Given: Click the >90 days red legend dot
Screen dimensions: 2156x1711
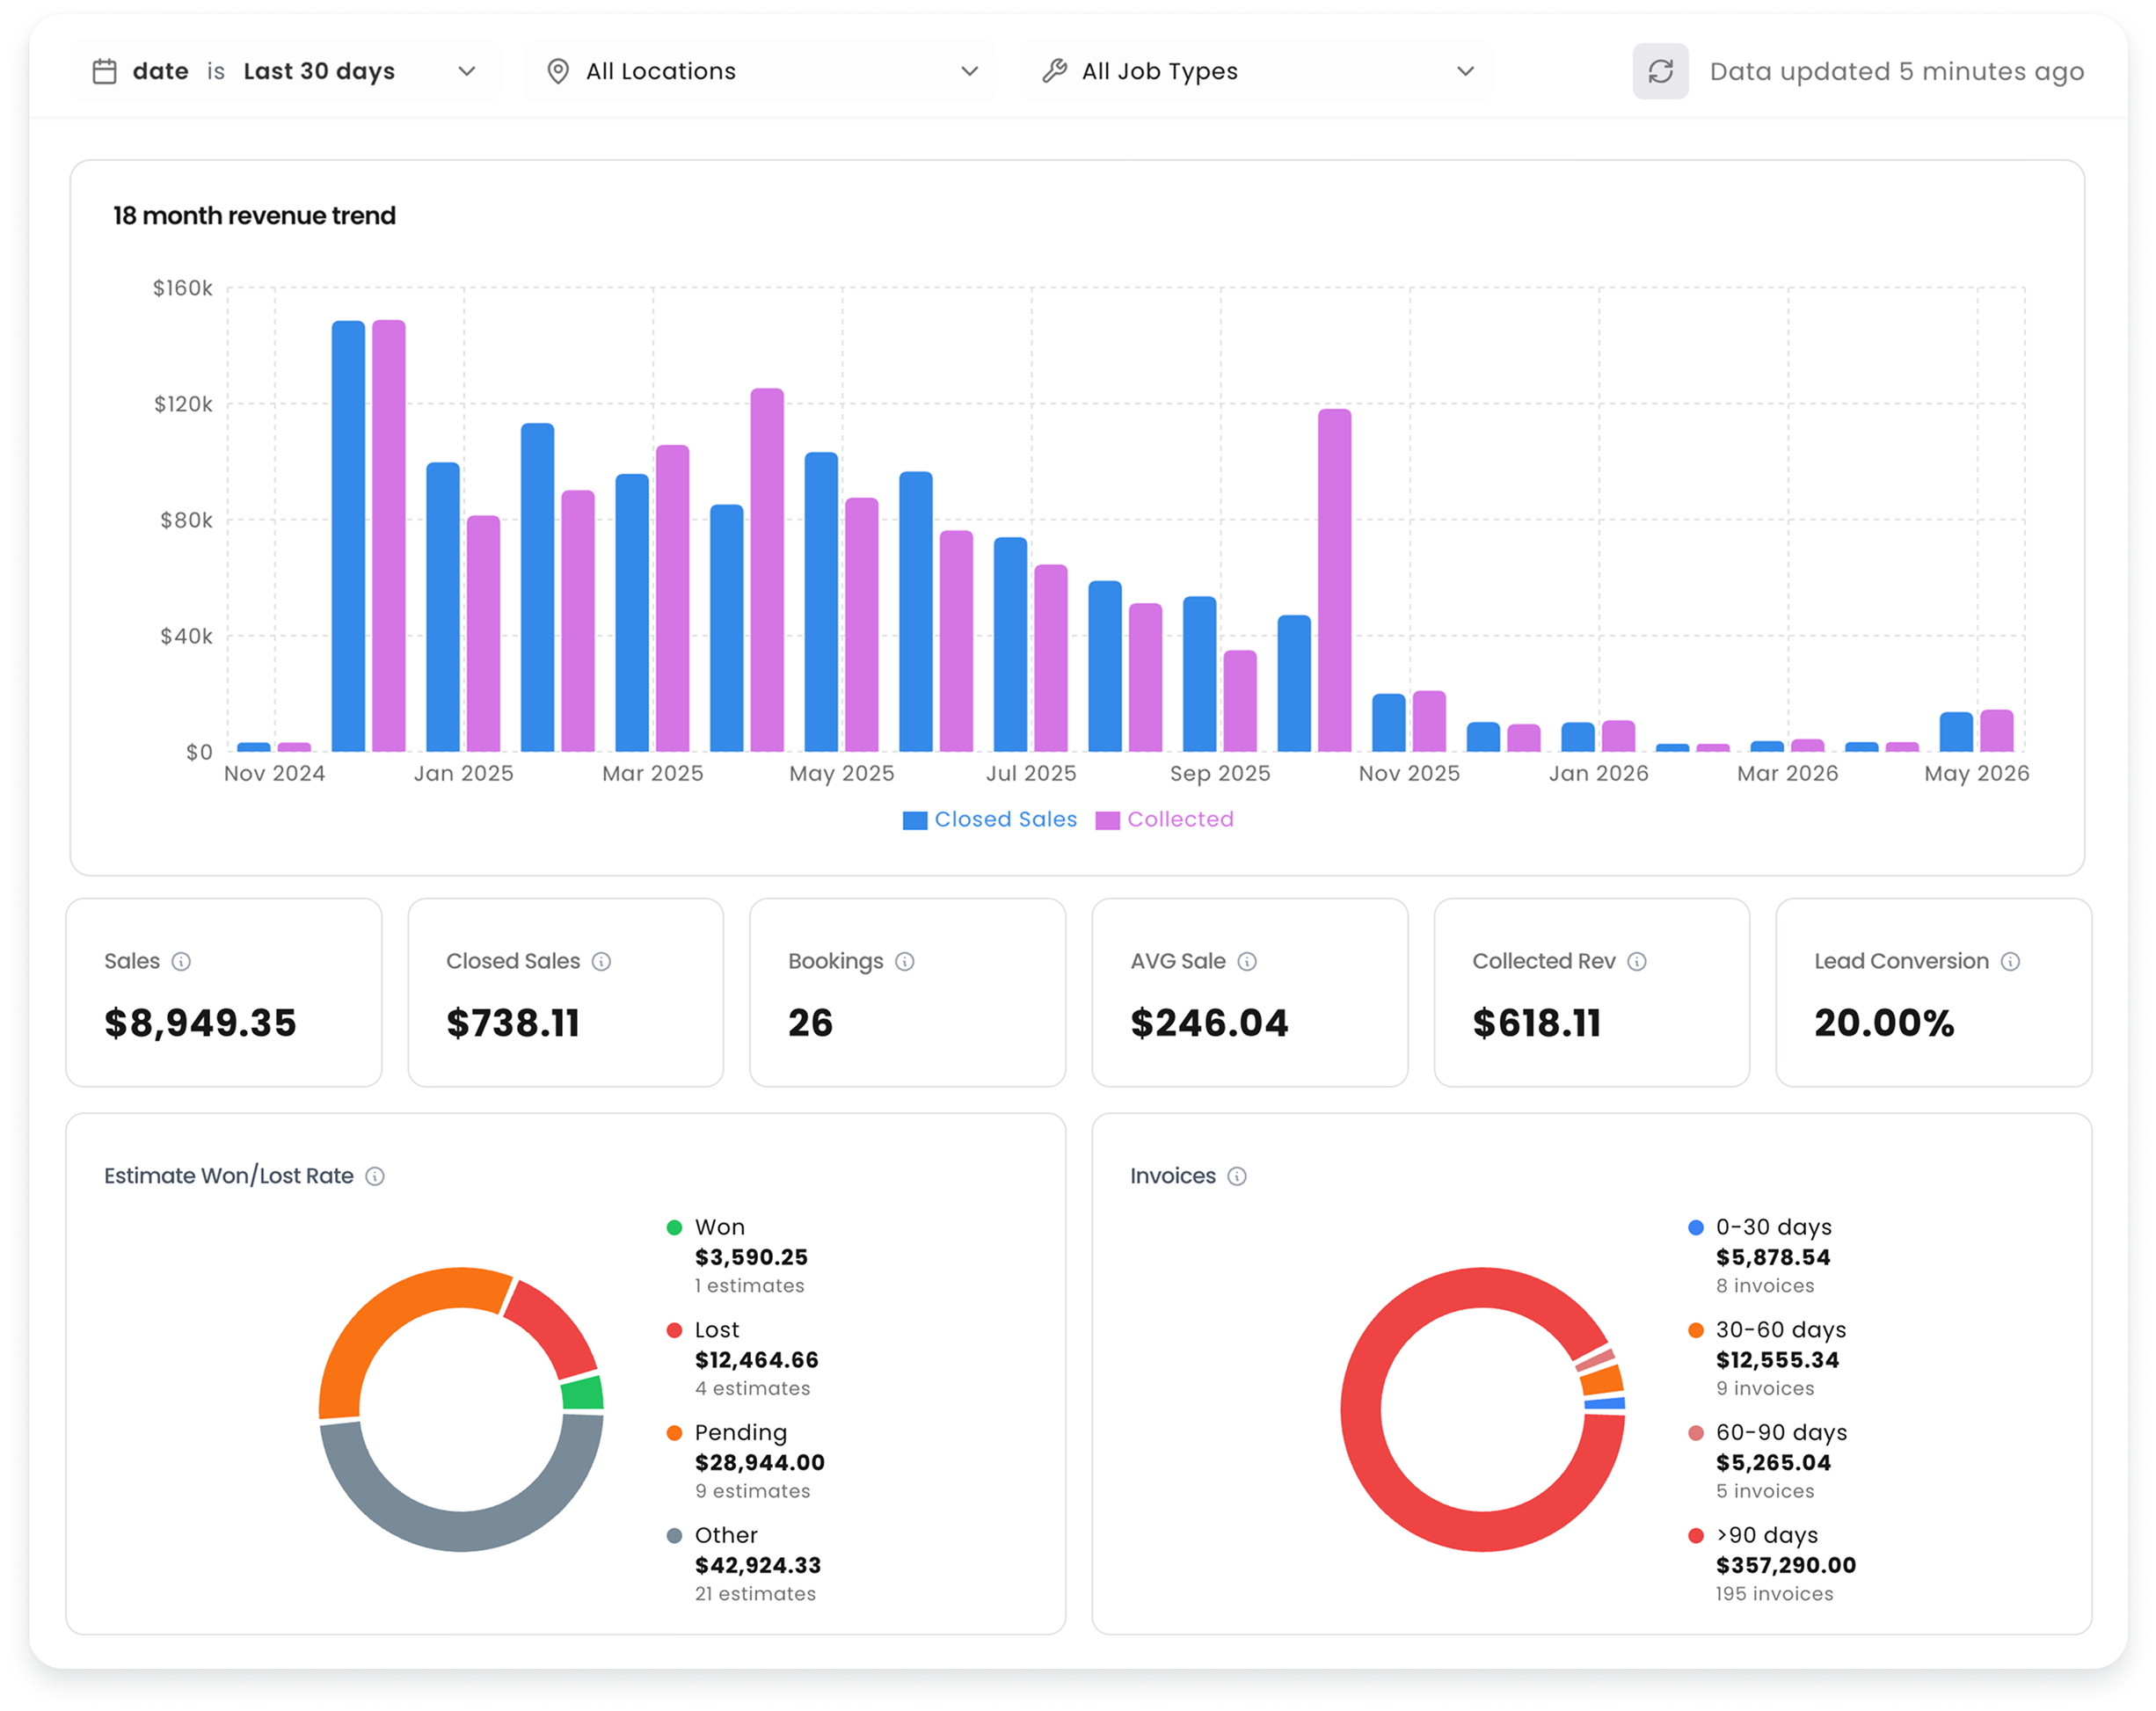Looking at the screenshot, I should click(1696, 1535).
